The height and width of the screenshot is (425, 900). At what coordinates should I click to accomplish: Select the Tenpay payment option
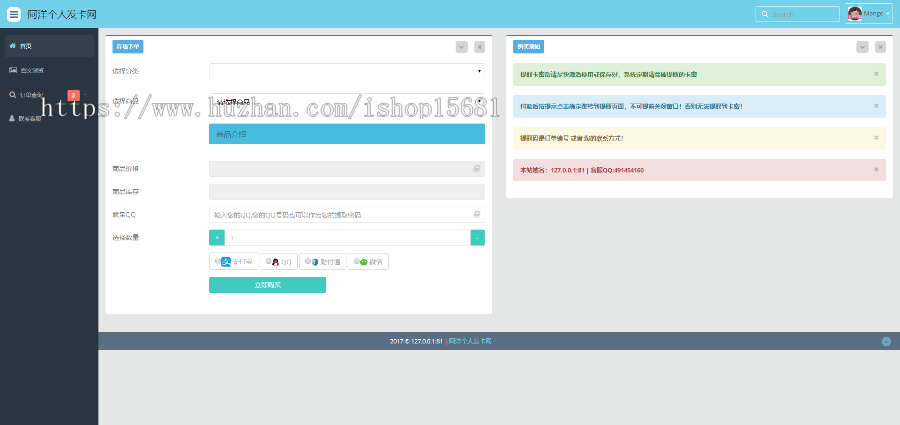pos(323,262)
